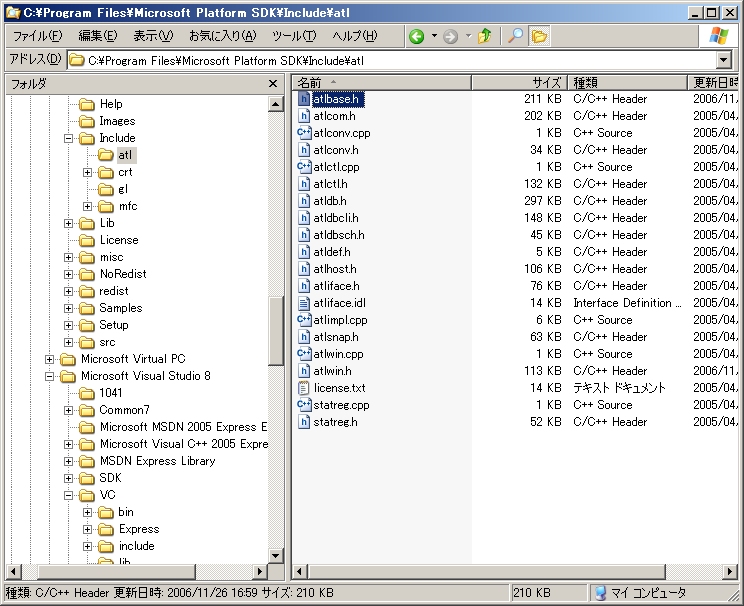Viewport: 744px width, 606px height.
Task: Click the atlwin.cpp source file icon
Action: click(304, 354)
